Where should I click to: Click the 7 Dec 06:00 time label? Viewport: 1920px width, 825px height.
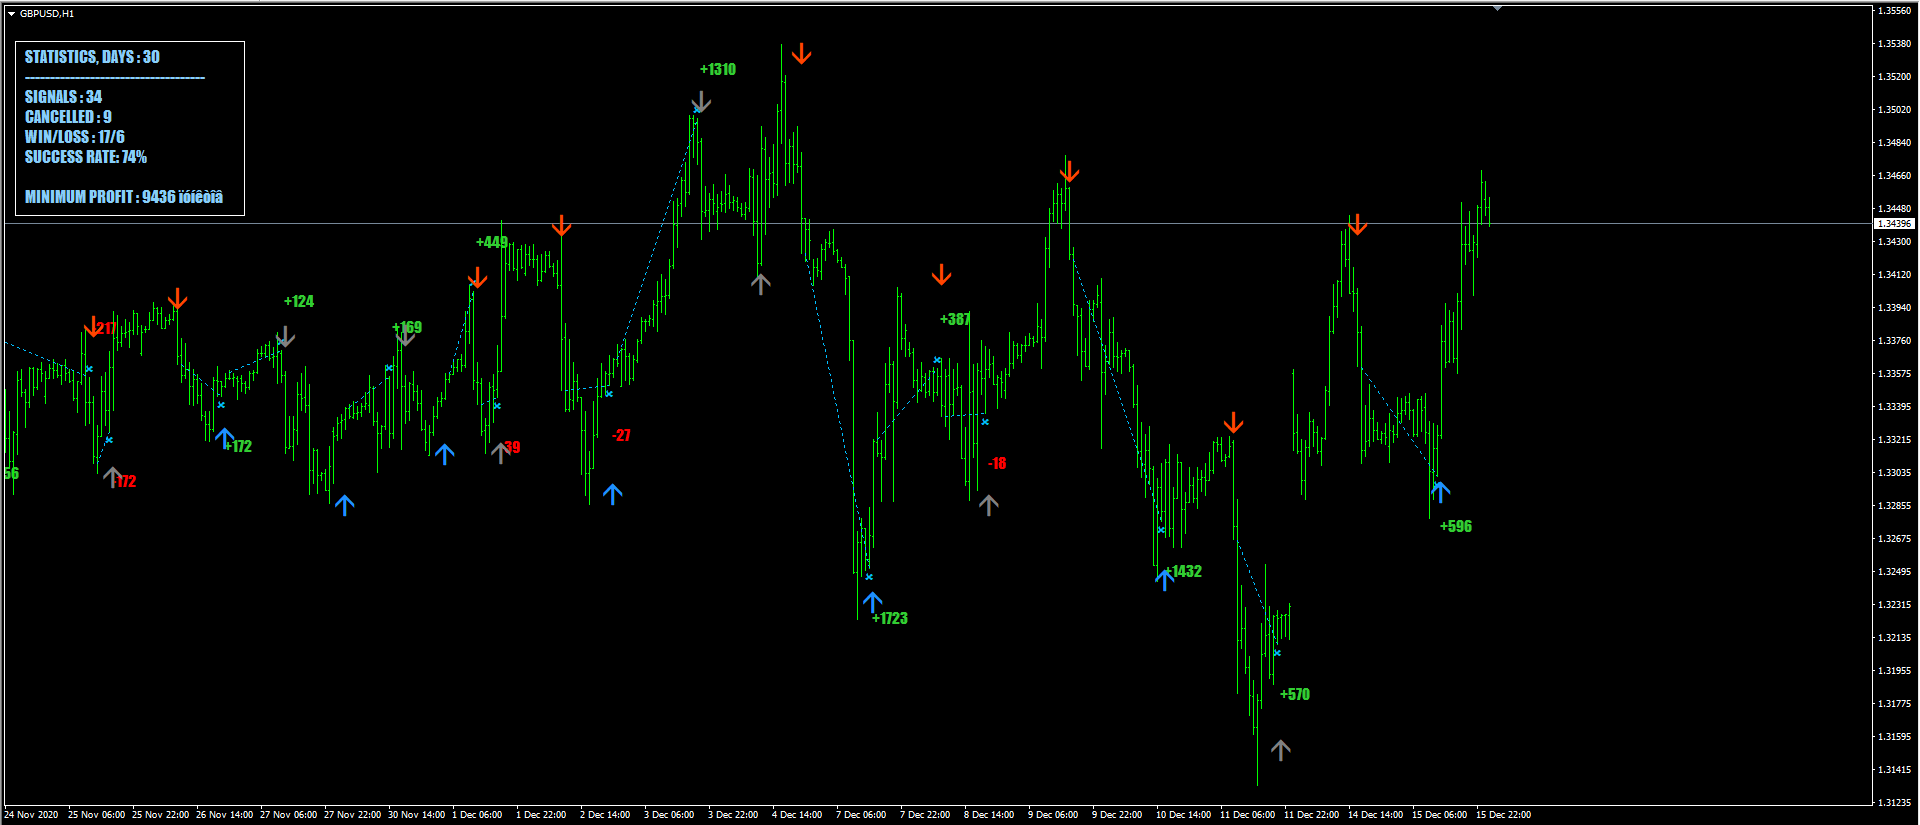(x=861, y=815)
